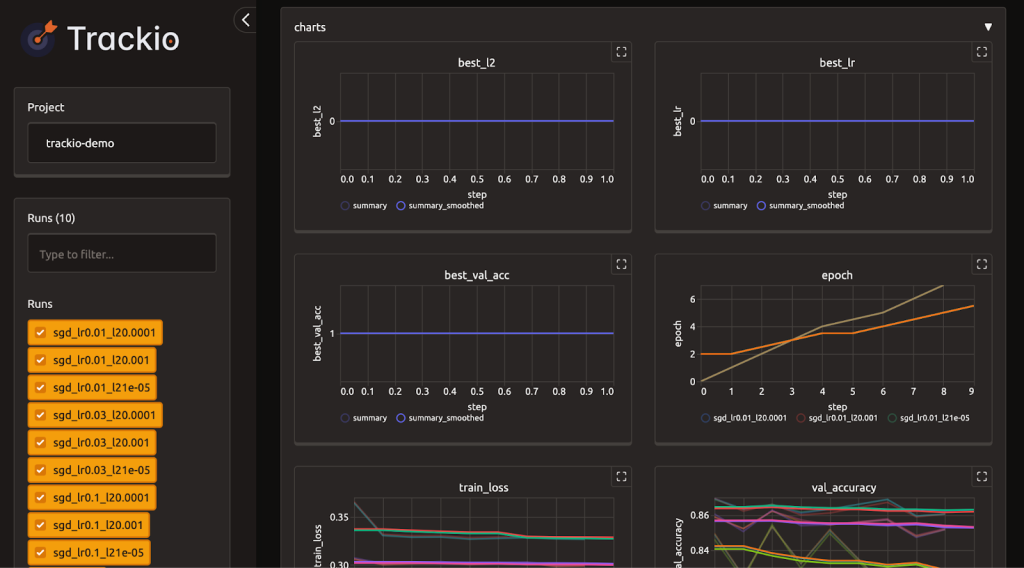Image resolution: width=1024 pixels, height=568 pixels.
Task: Open the Project dropdown showing trackio-demo
Action: point(122,143)
